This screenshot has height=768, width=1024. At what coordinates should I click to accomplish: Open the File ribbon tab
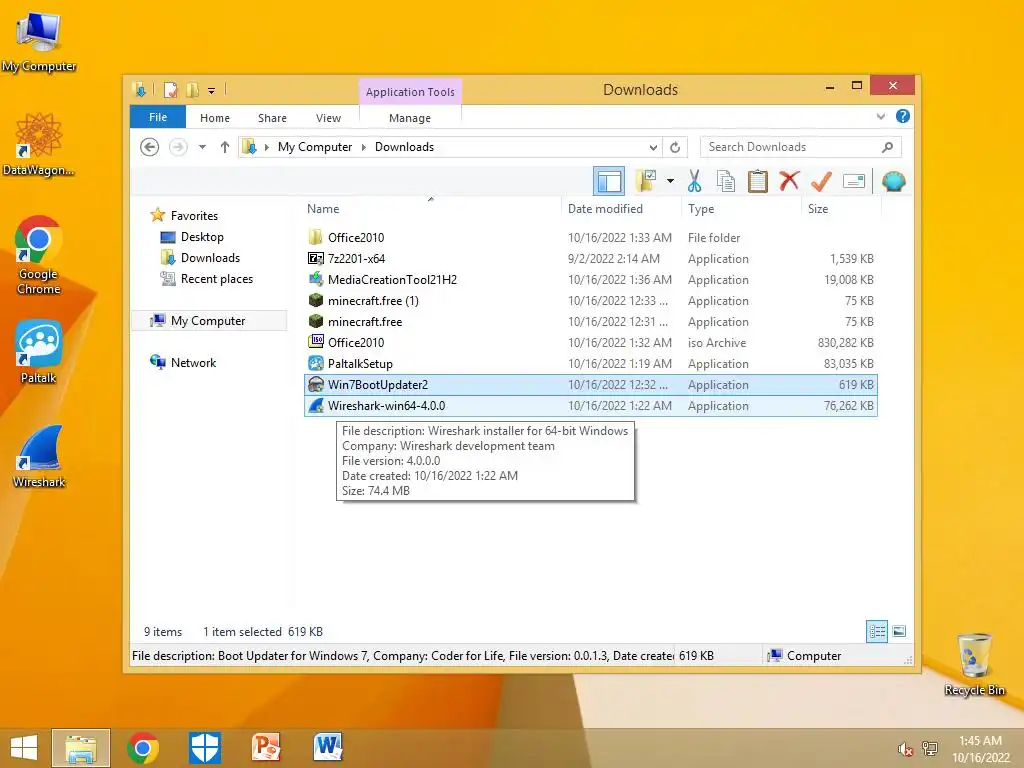158,117
